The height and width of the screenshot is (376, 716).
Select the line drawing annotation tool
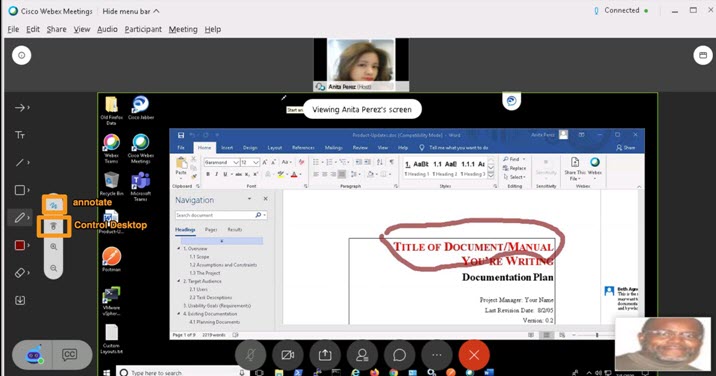[x=19, y=163]
